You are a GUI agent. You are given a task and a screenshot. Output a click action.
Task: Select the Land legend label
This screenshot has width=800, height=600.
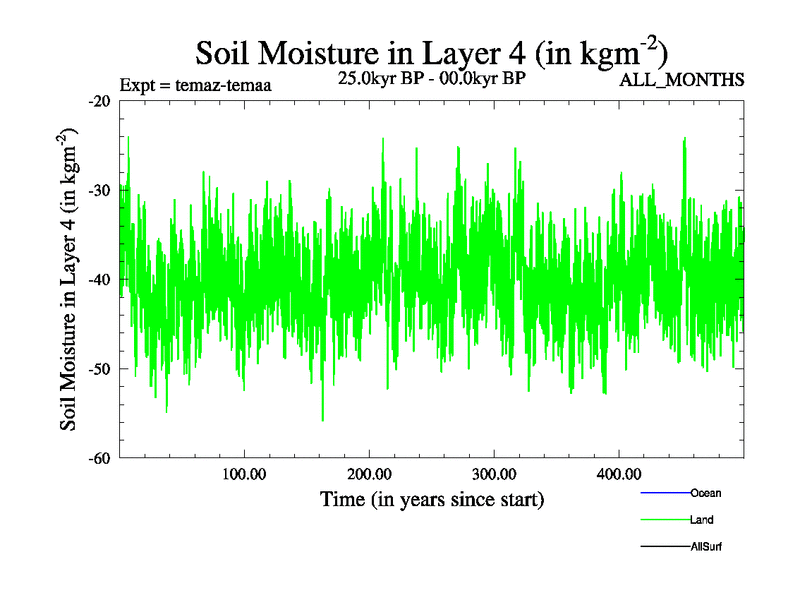click(701, 520)
